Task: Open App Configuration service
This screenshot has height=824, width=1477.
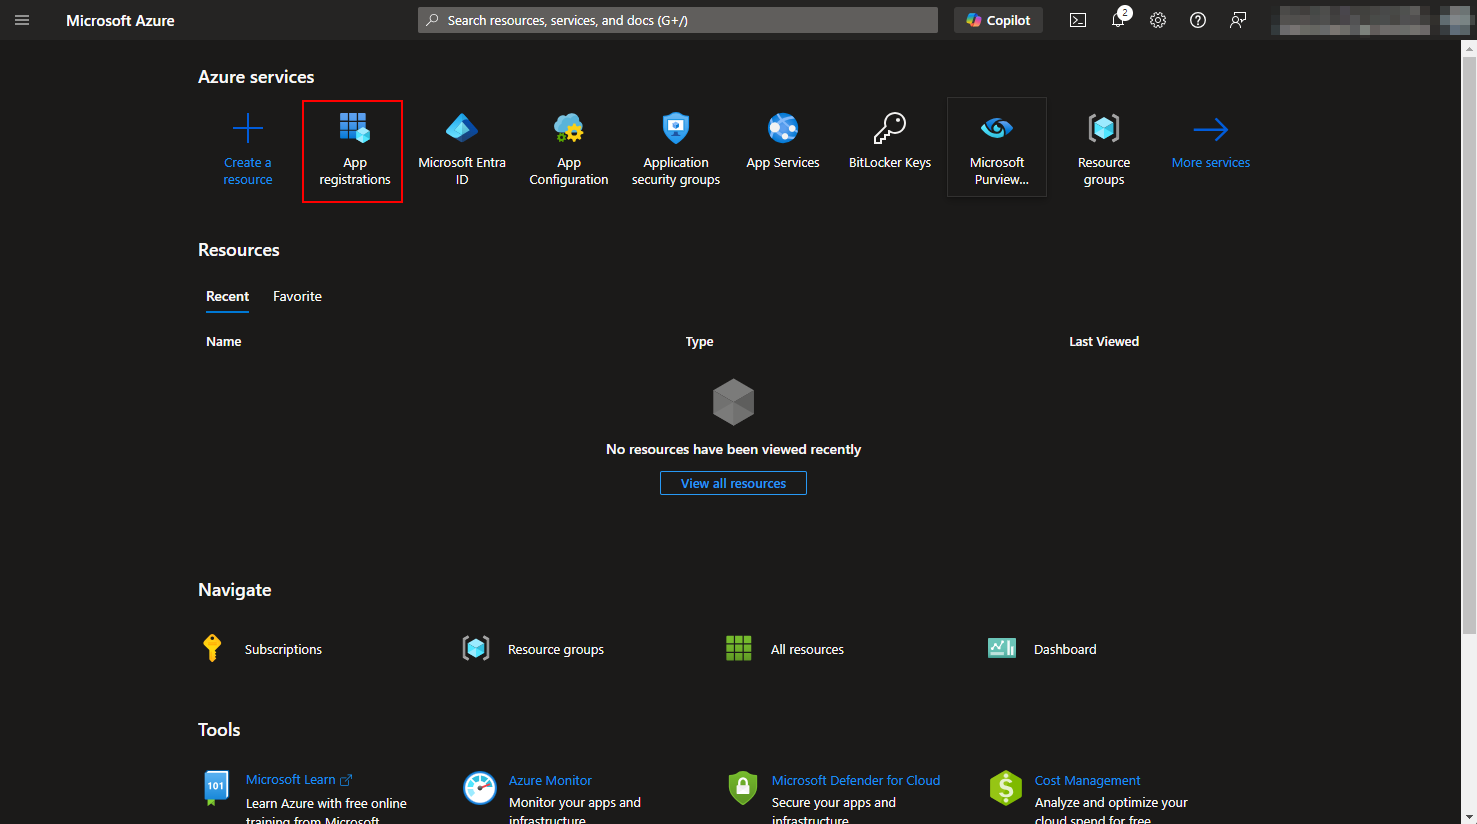Action: tap(568, 150)
